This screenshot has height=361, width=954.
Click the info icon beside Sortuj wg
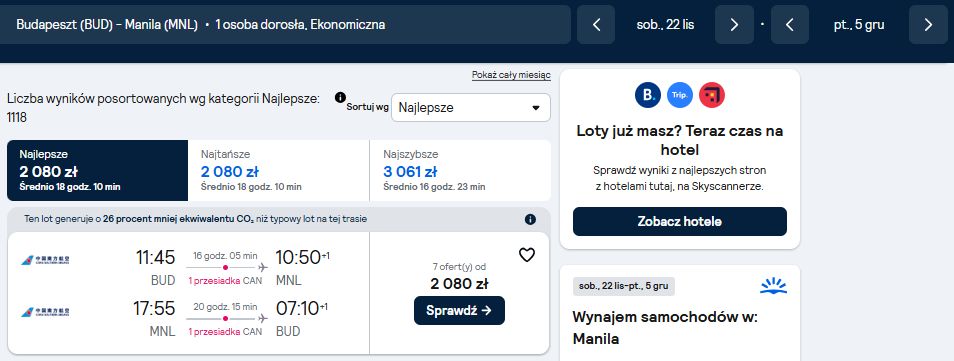click(340, 97)
